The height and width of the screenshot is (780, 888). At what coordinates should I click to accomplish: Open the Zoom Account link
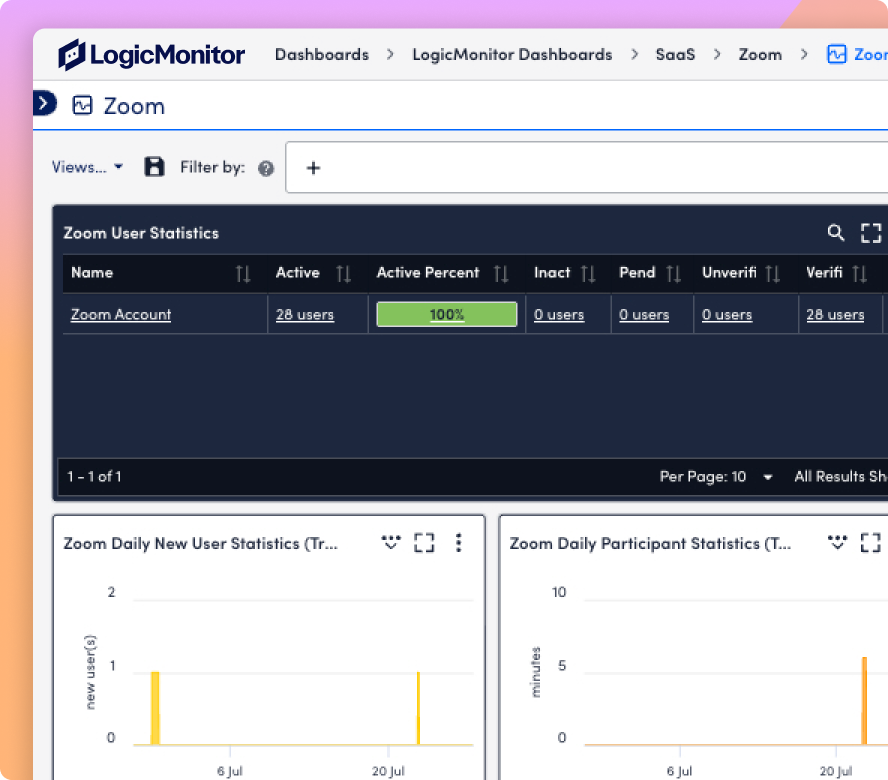[x=121, y=314]
